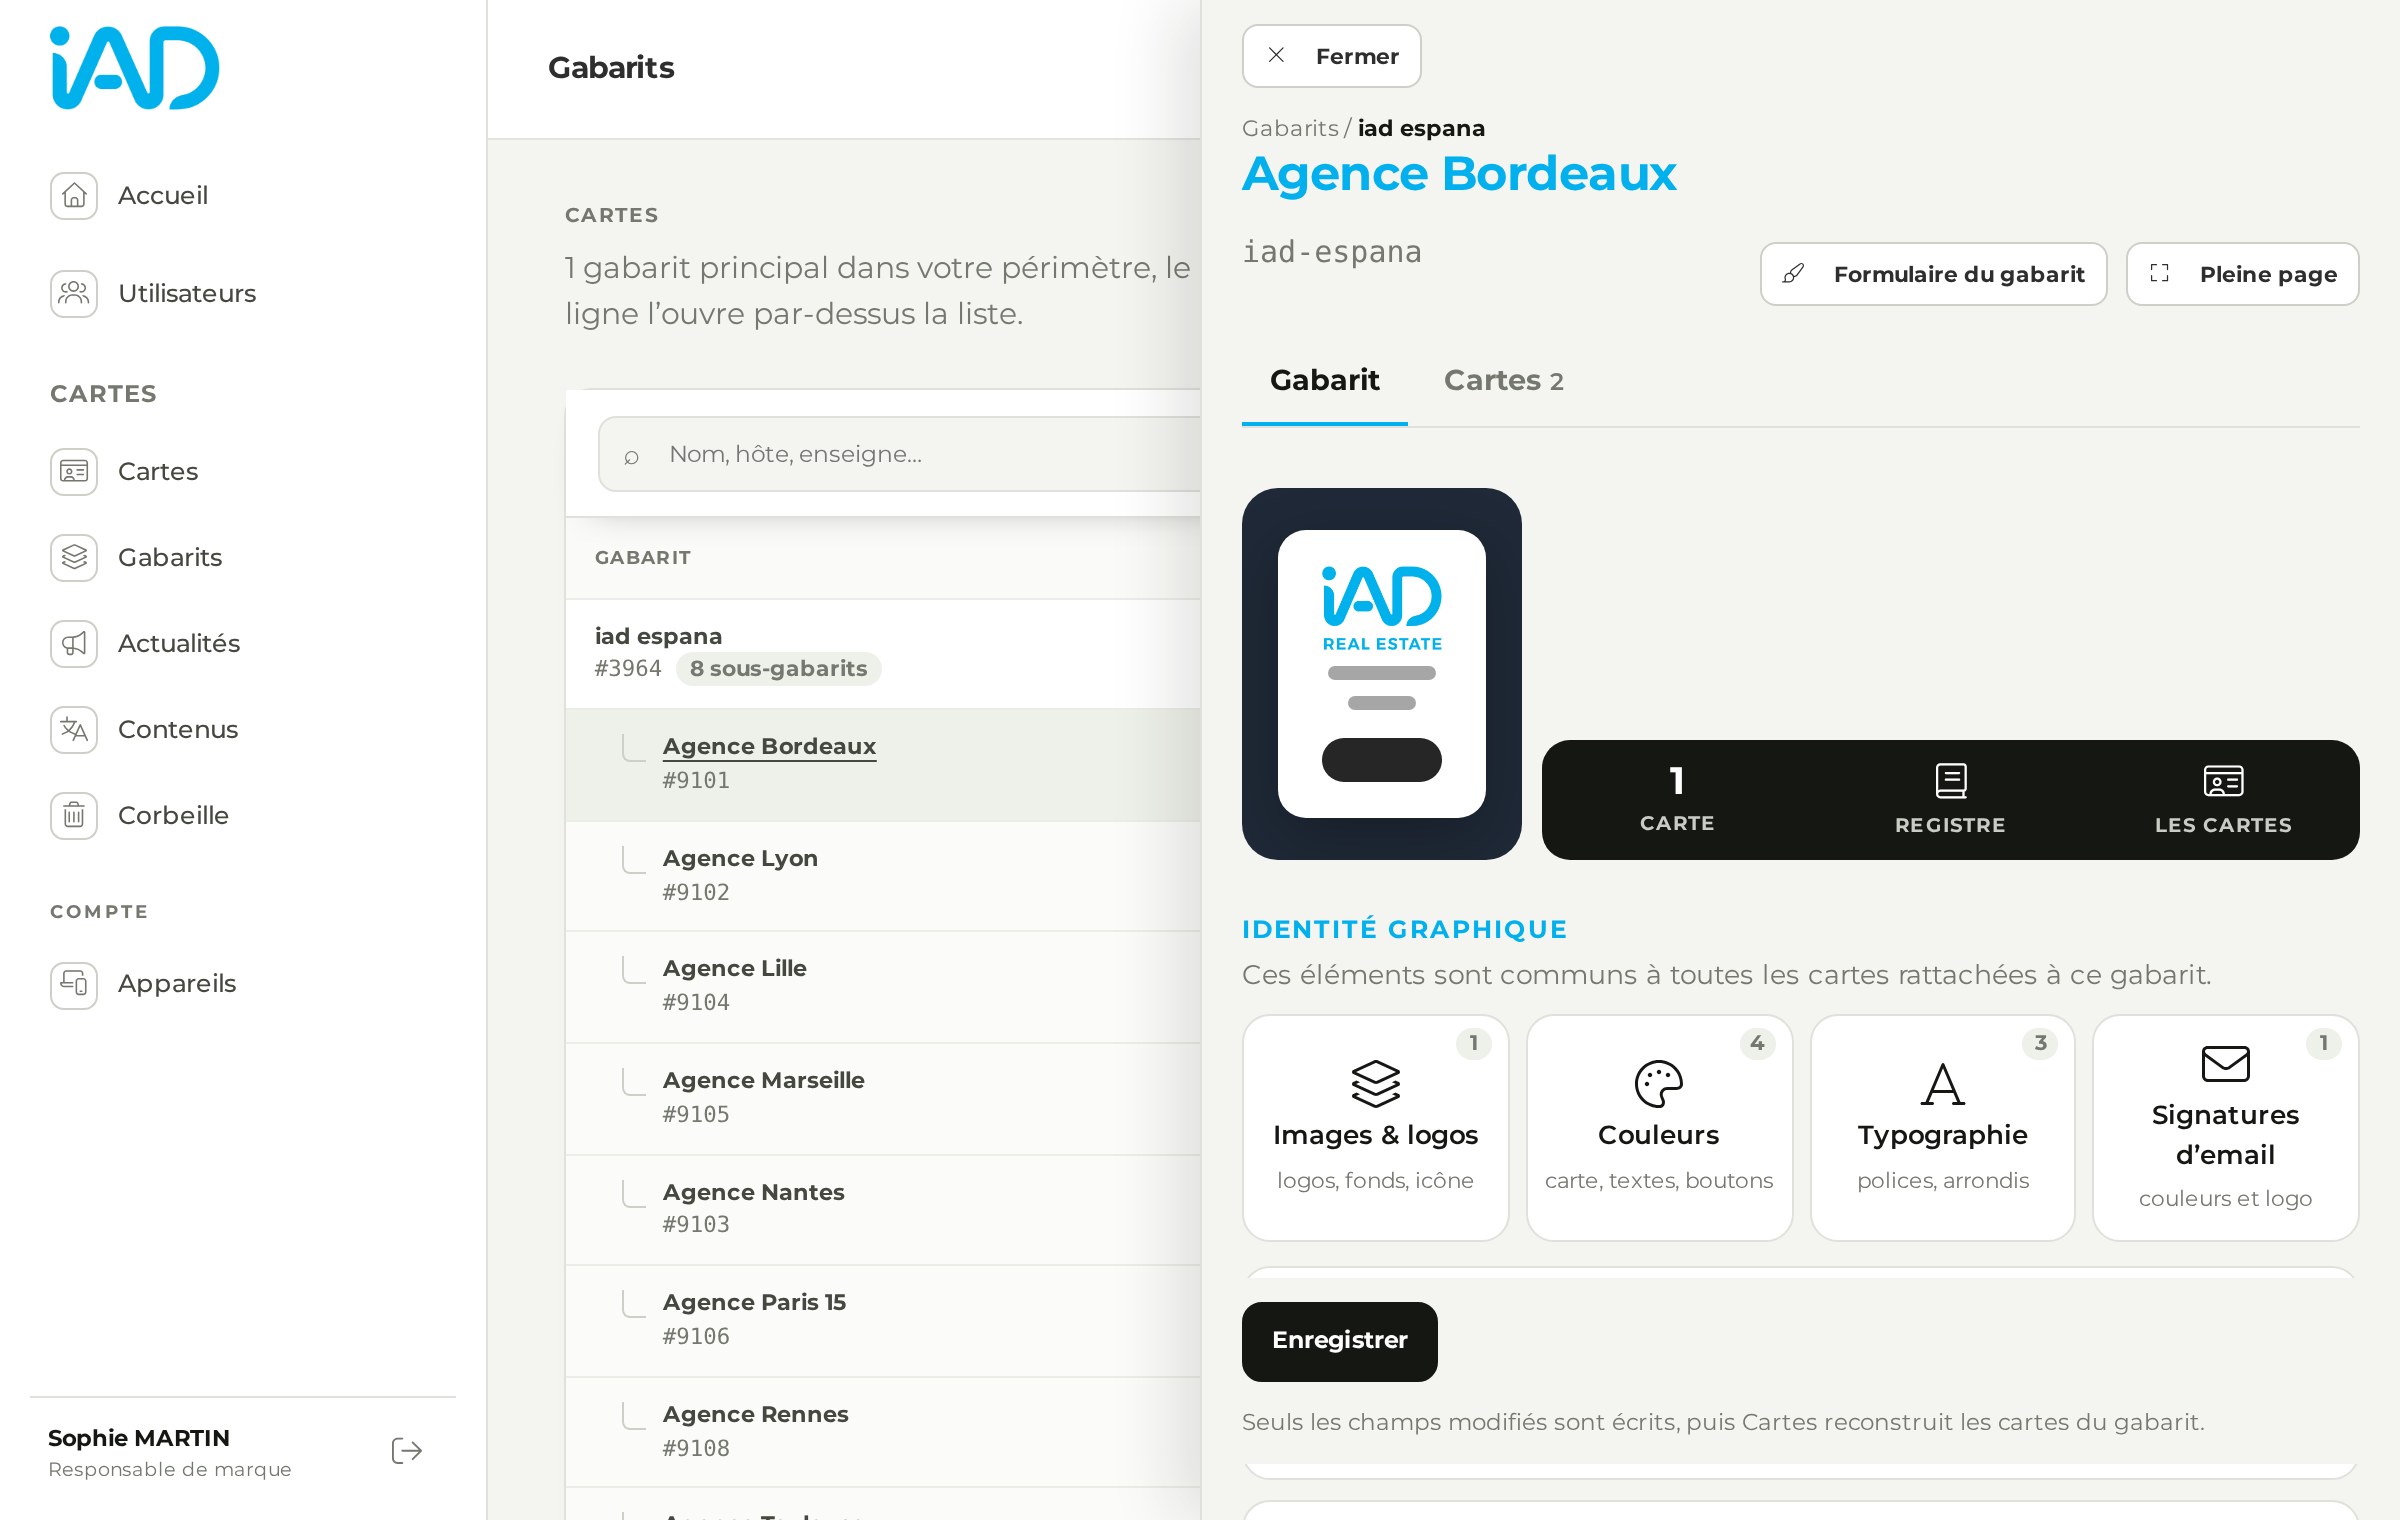Viewport: 2400px width, 1520px height.
Task: Open the Utilisateurs people icon
Action: tap(74, 293)
